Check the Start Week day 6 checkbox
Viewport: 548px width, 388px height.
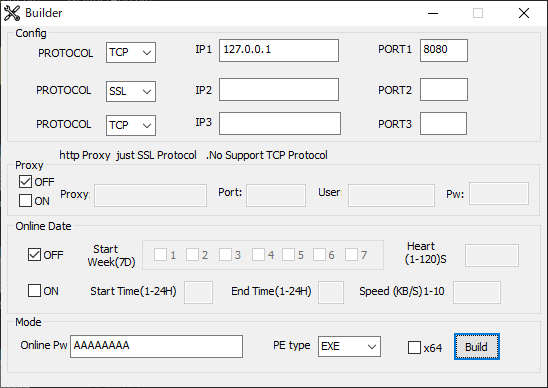click(x=319, y=255)
